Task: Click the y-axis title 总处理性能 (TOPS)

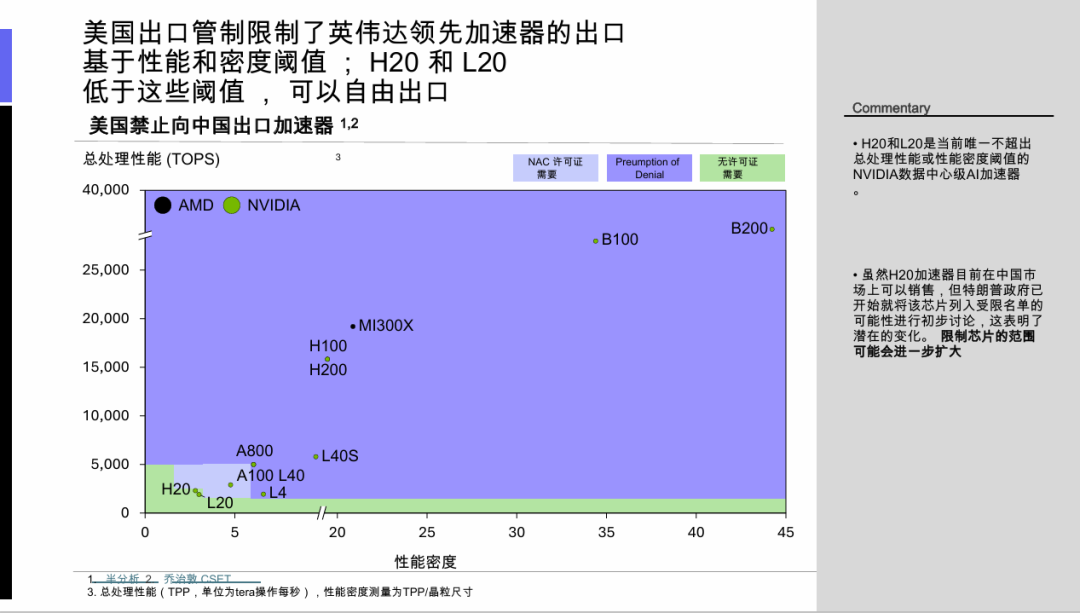Action: pos(152,159)
